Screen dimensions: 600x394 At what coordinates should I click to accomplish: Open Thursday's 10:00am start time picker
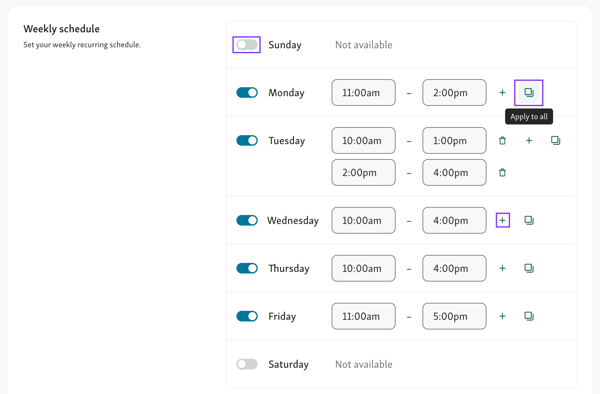(x=363, y=269)
